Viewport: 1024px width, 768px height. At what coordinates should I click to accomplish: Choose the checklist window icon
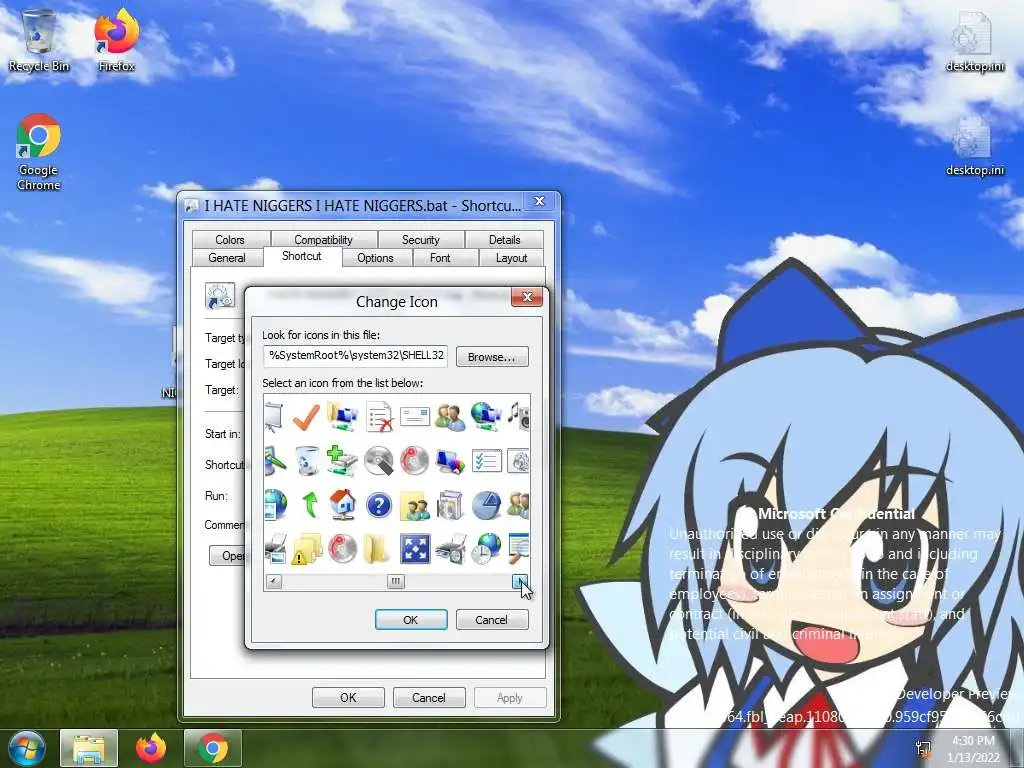click(487, 460)
